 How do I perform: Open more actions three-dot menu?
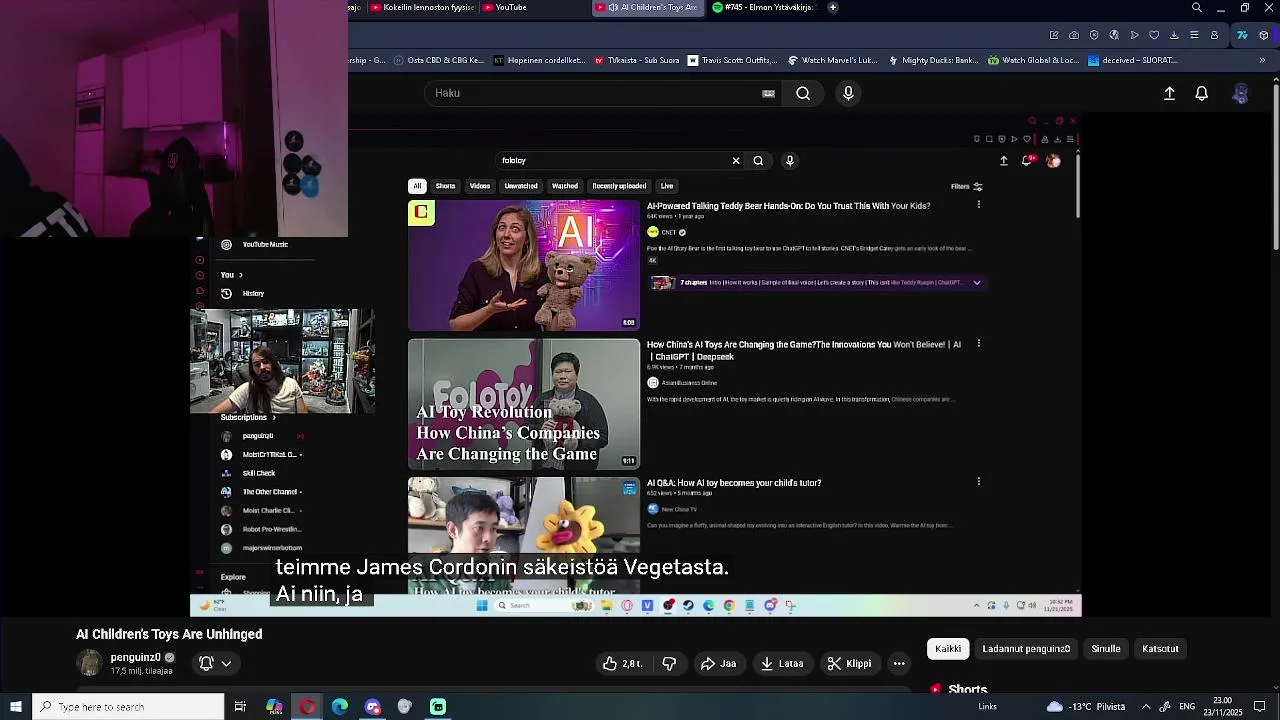pyautogui.click(x=899, y=663)
